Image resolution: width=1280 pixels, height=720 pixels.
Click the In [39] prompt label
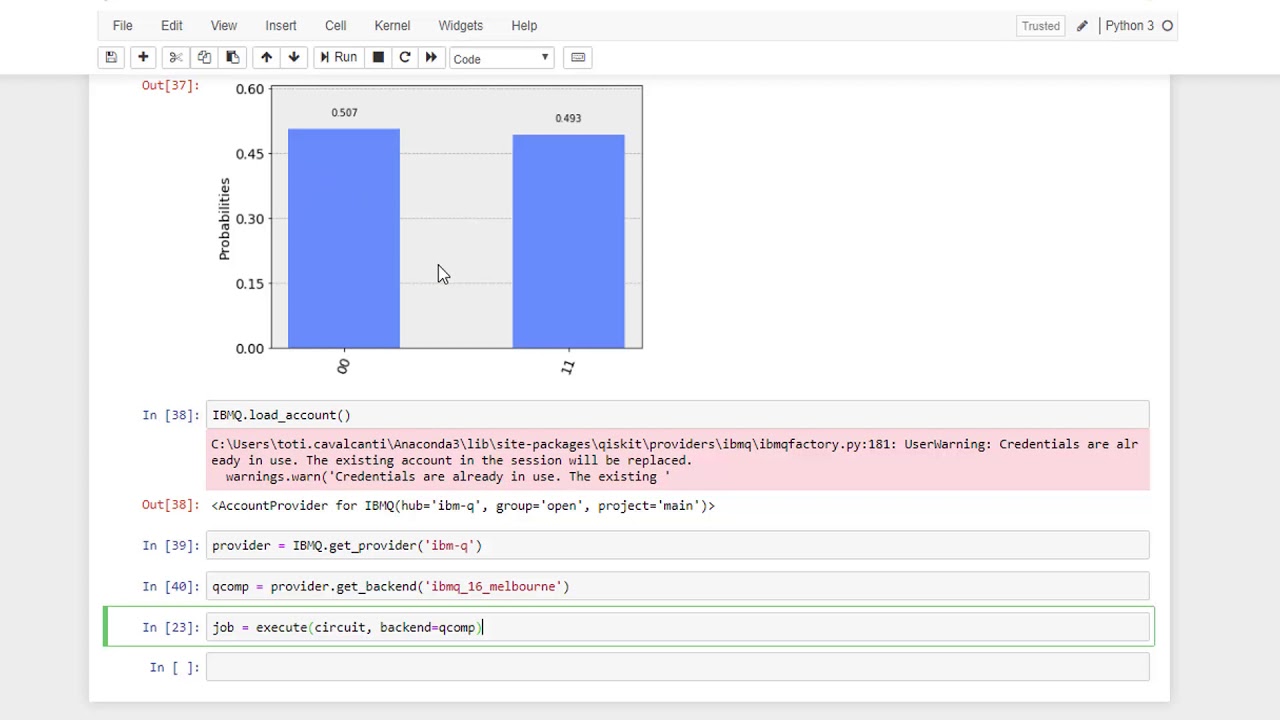171,546
